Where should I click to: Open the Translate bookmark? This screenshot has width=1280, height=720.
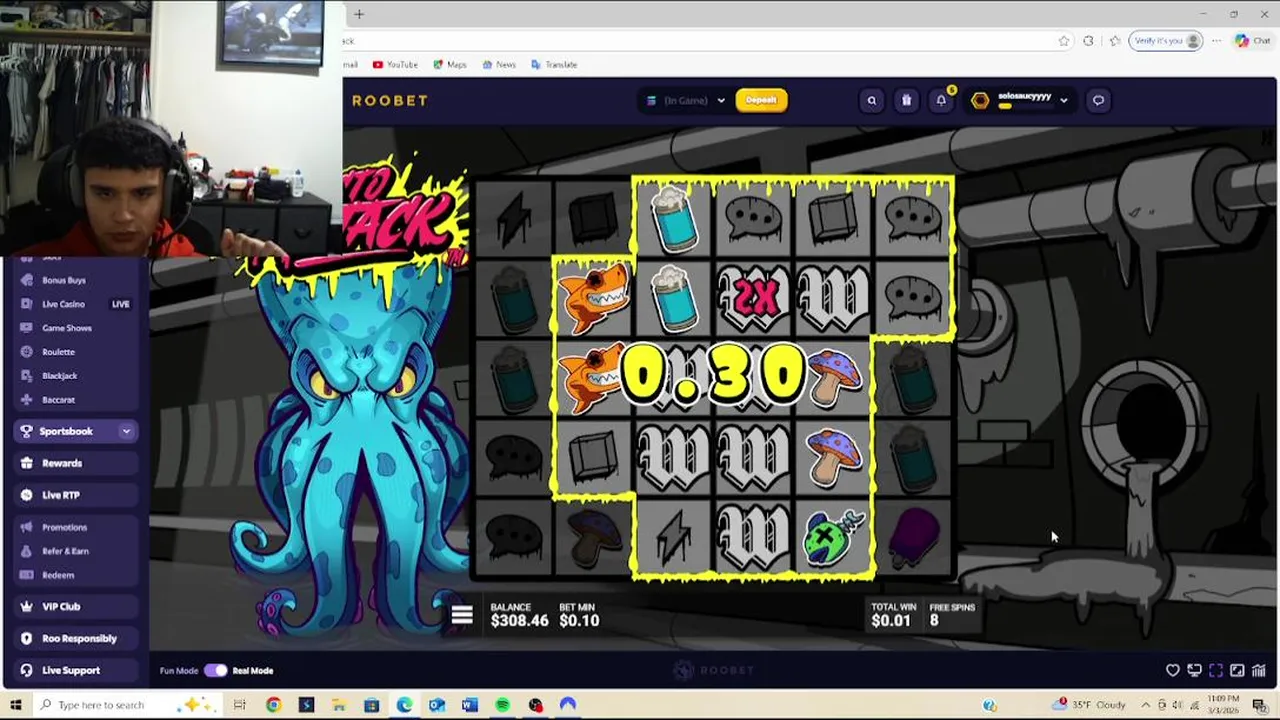tap(554, 64)
